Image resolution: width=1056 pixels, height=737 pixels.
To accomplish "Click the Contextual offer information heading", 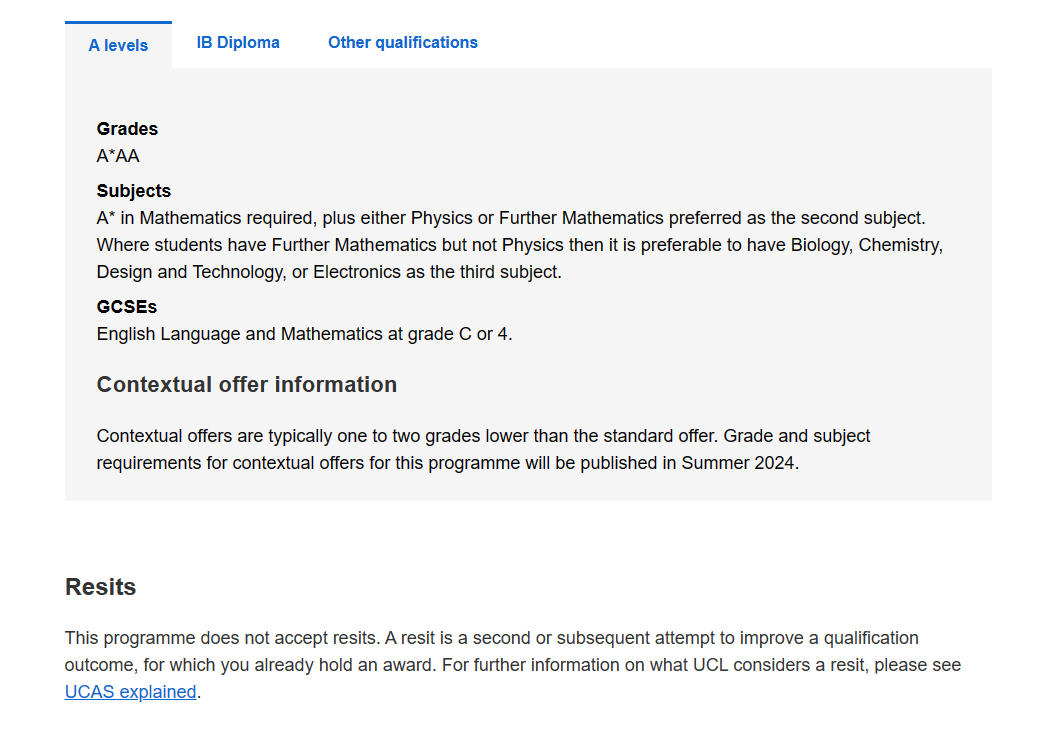I will point(246,384).
